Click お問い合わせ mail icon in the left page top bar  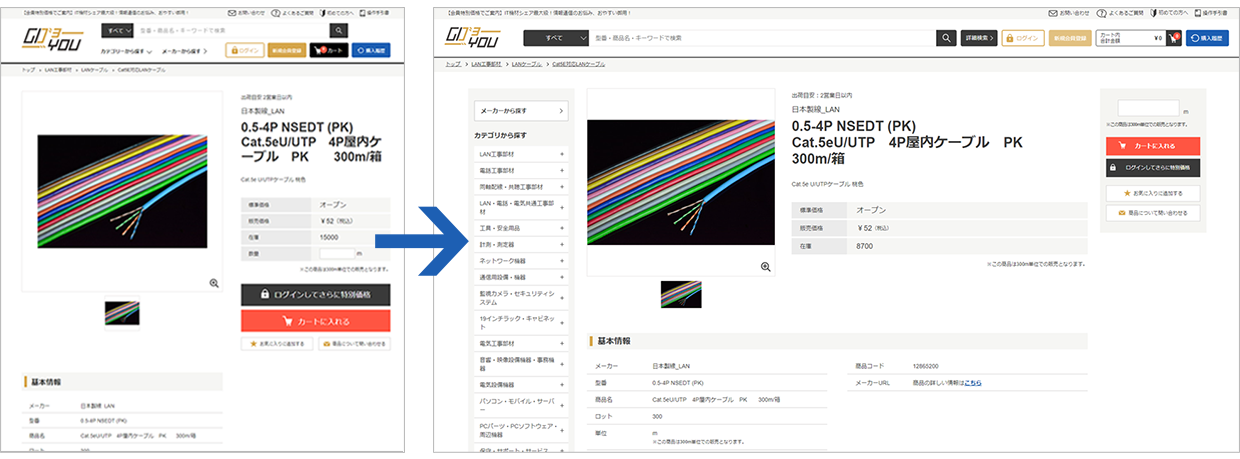coord(233,13)
